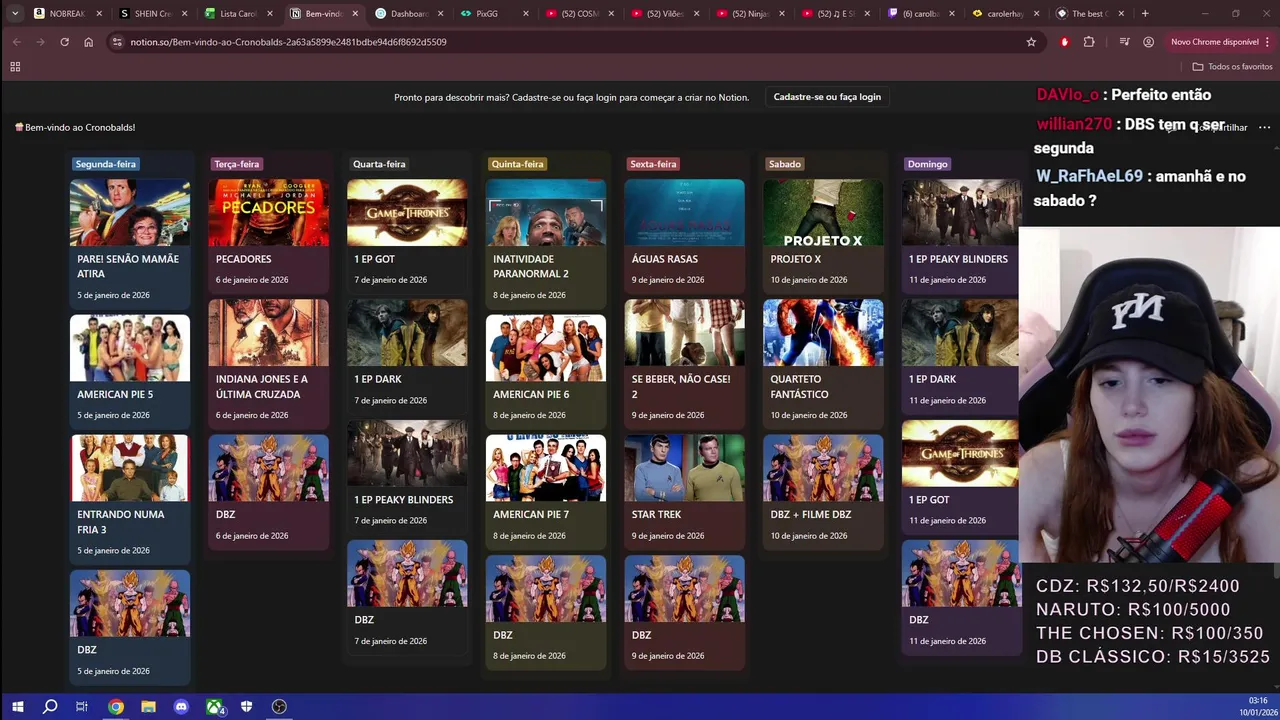This screenshot has width=1280, height=720.
Task: Go back to the previous page
Action: pos(16,42)
